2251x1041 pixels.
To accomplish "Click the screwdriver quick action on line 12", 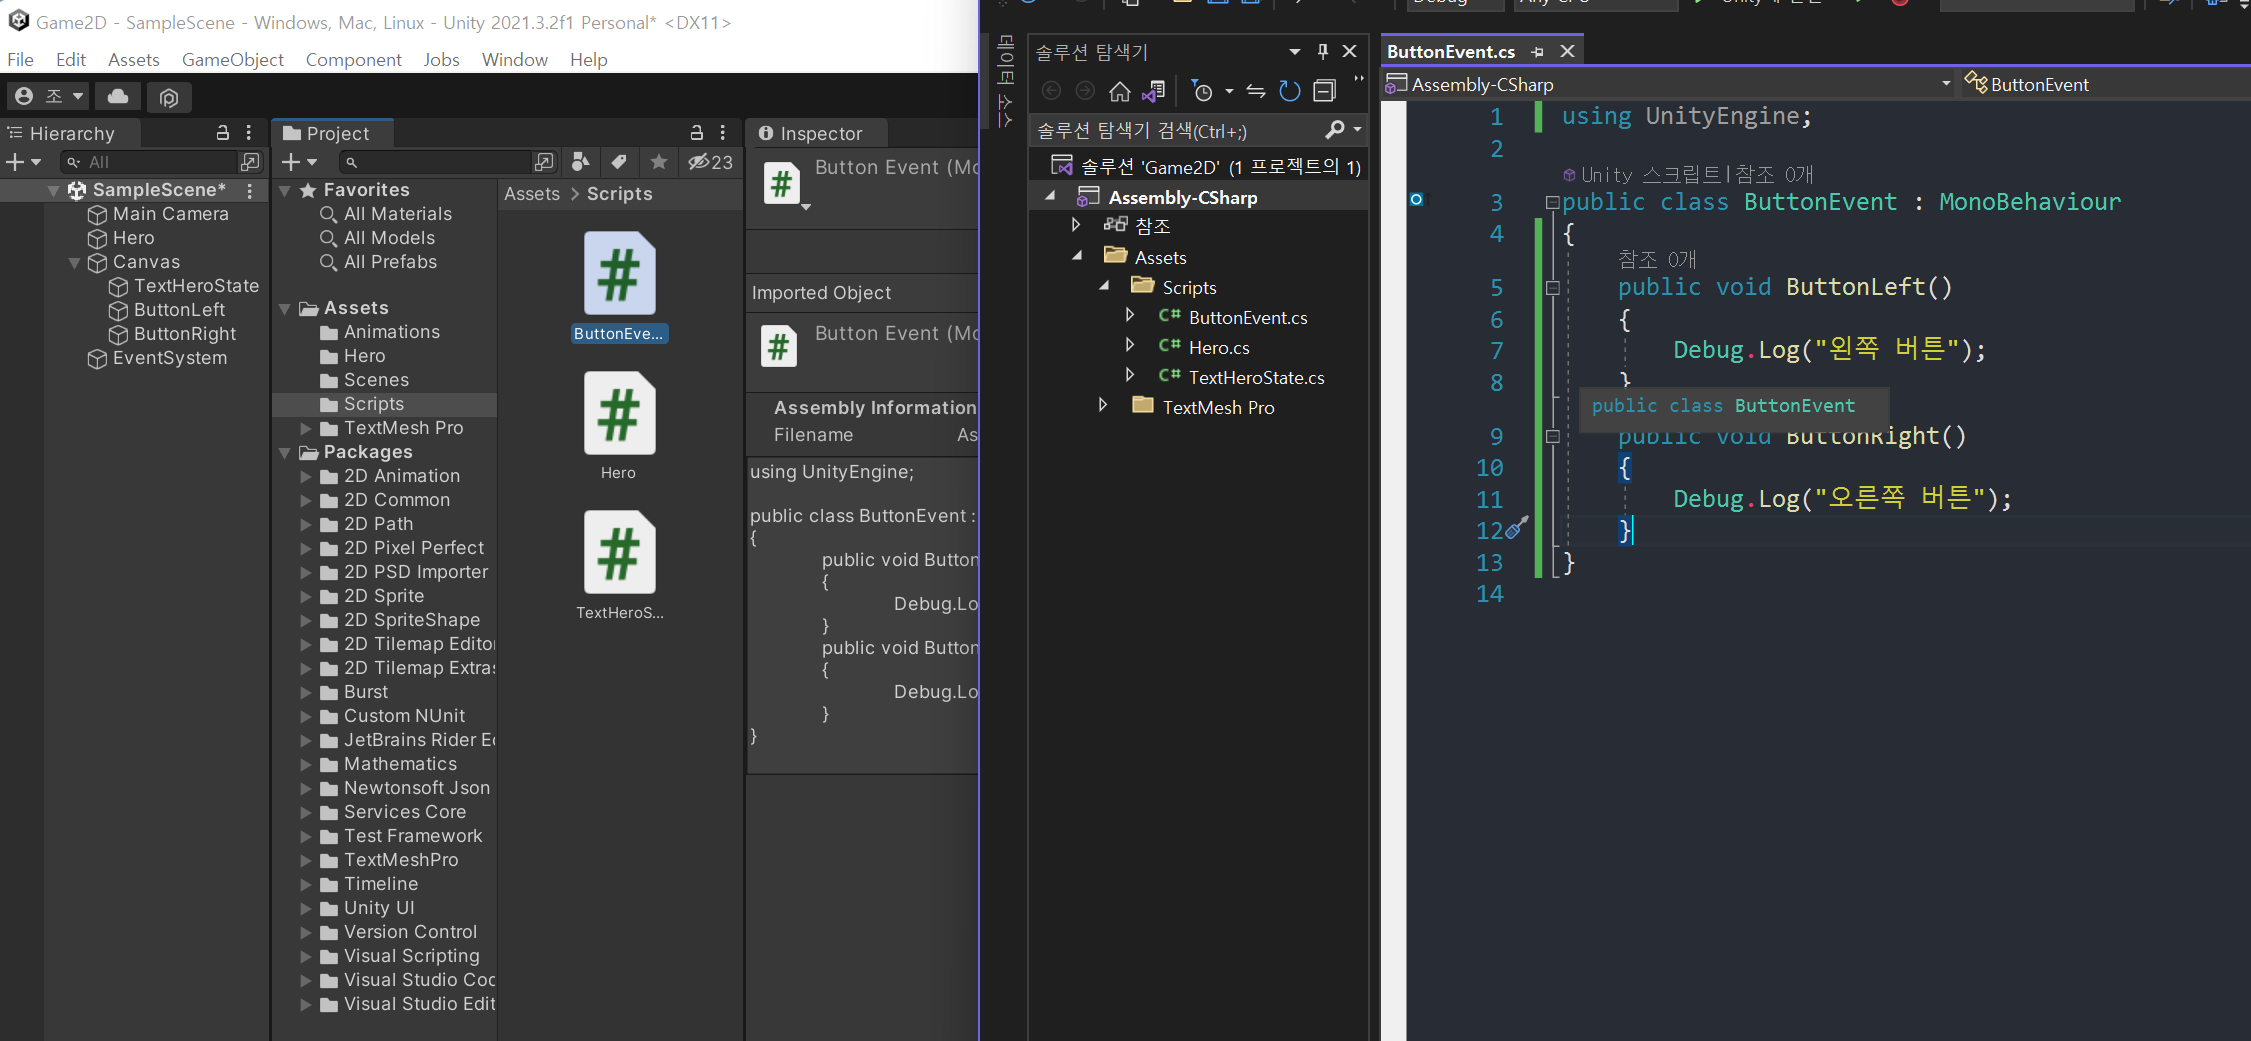I will click(1517, 527).
